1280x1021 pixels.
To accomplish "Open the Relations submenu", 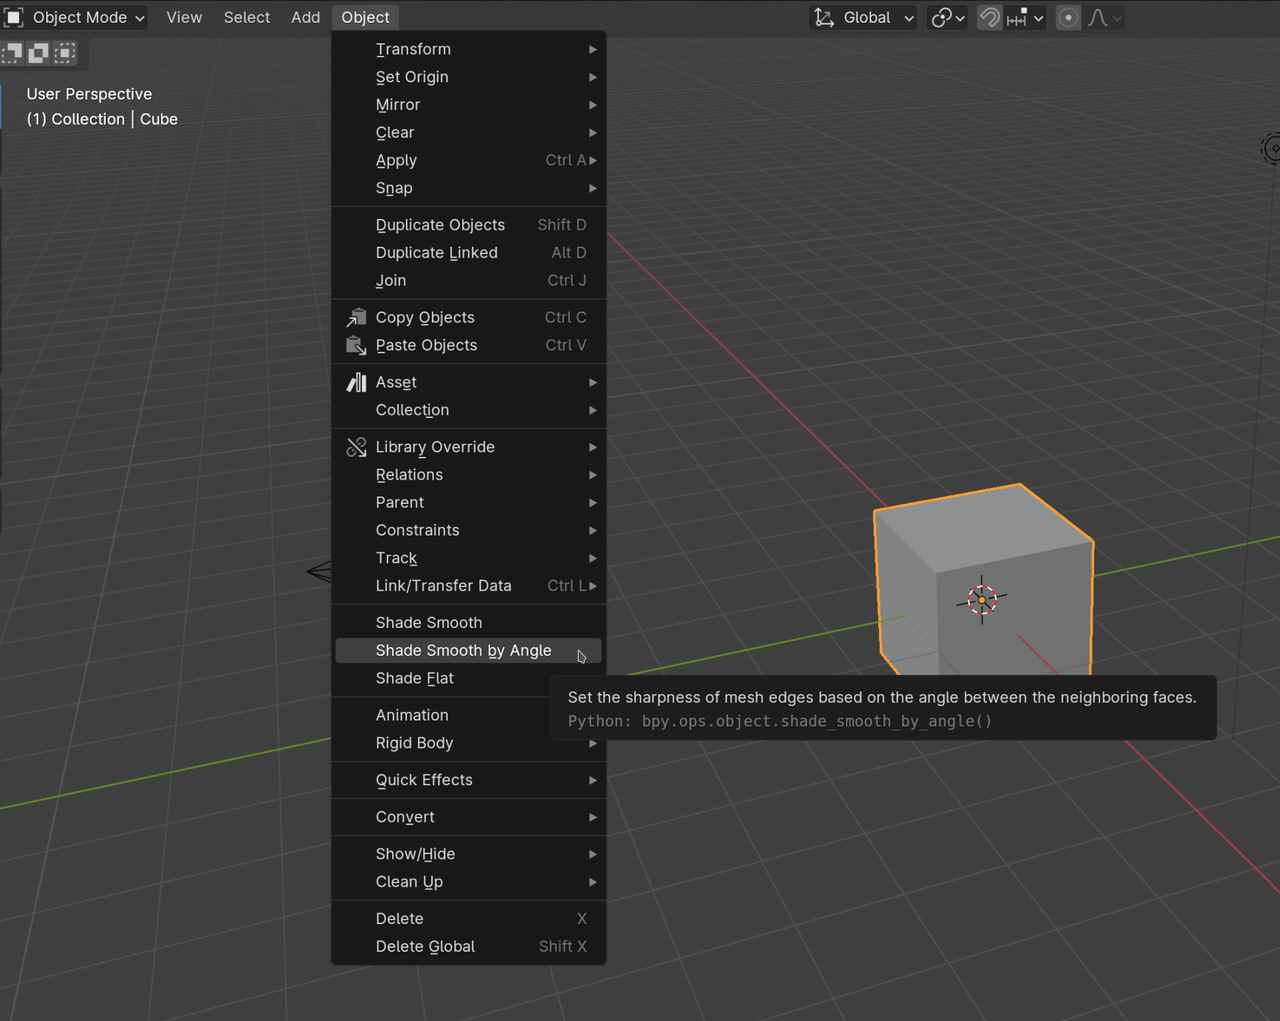I will 468,475.
